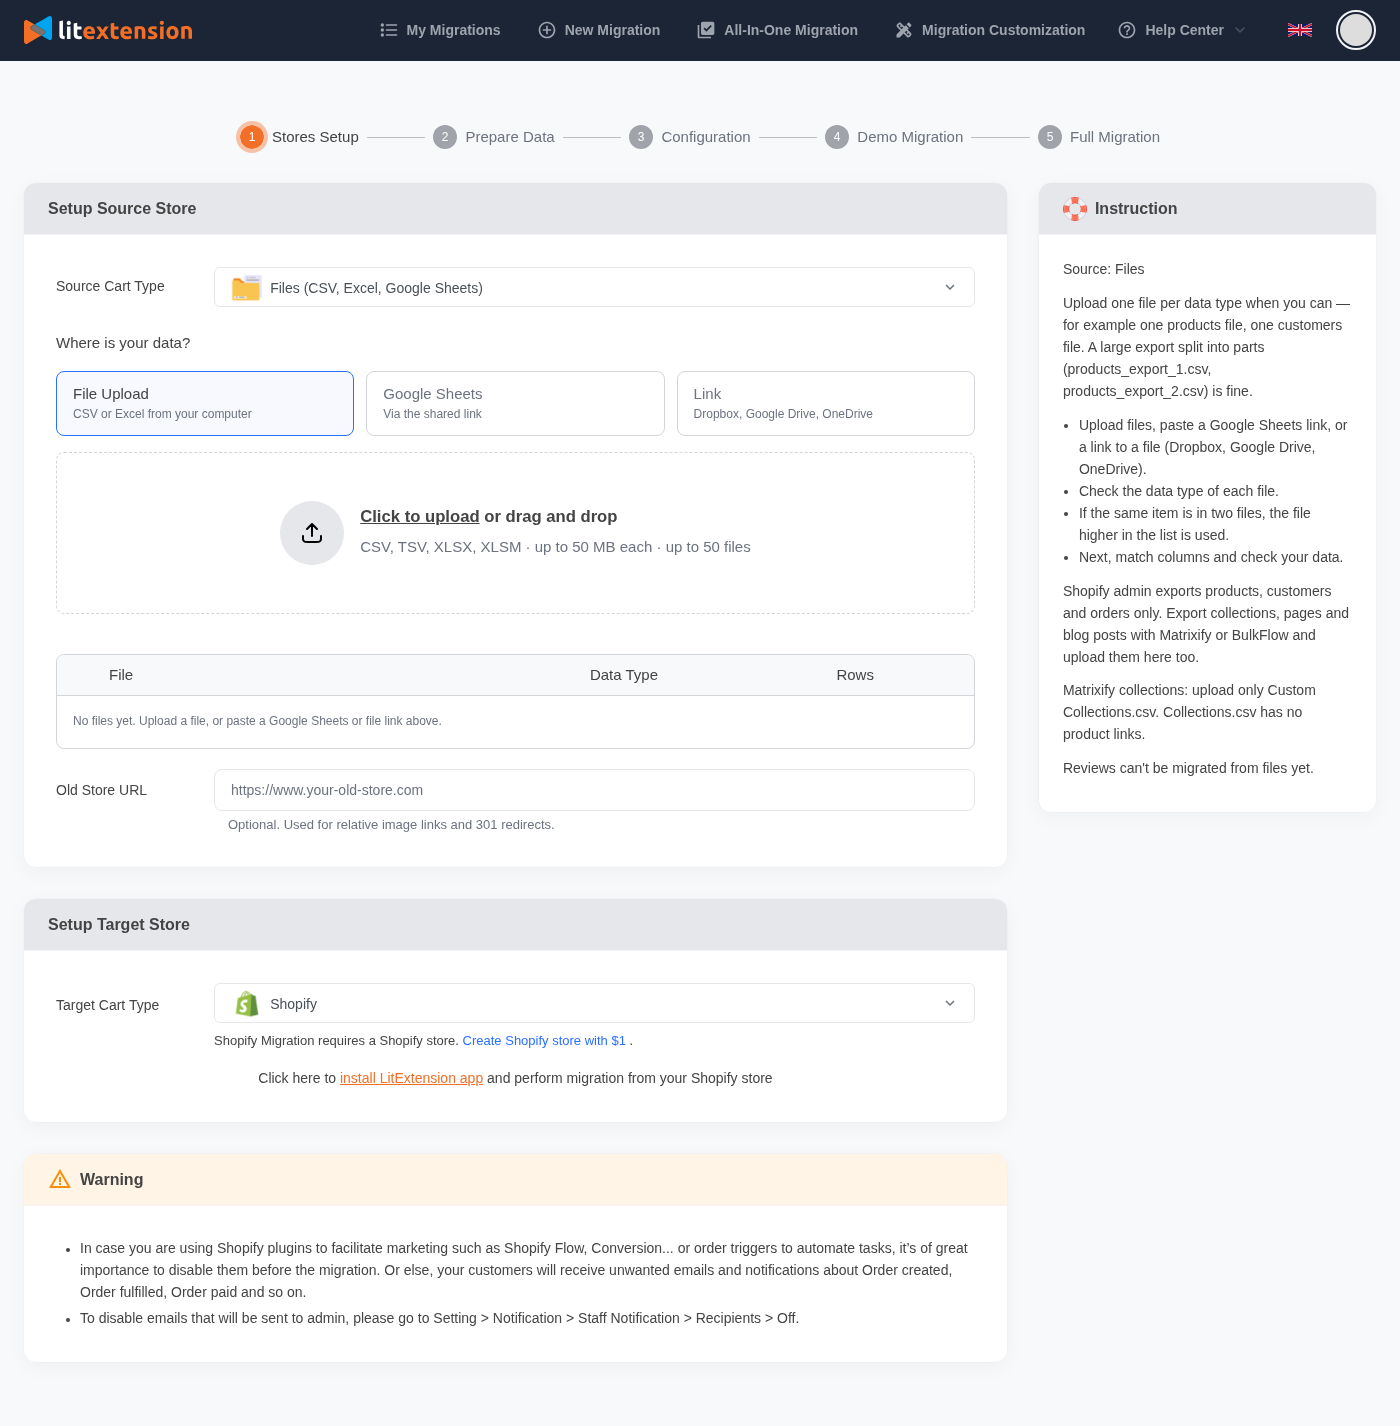Open the user profile avatar

pos(1356,30)
